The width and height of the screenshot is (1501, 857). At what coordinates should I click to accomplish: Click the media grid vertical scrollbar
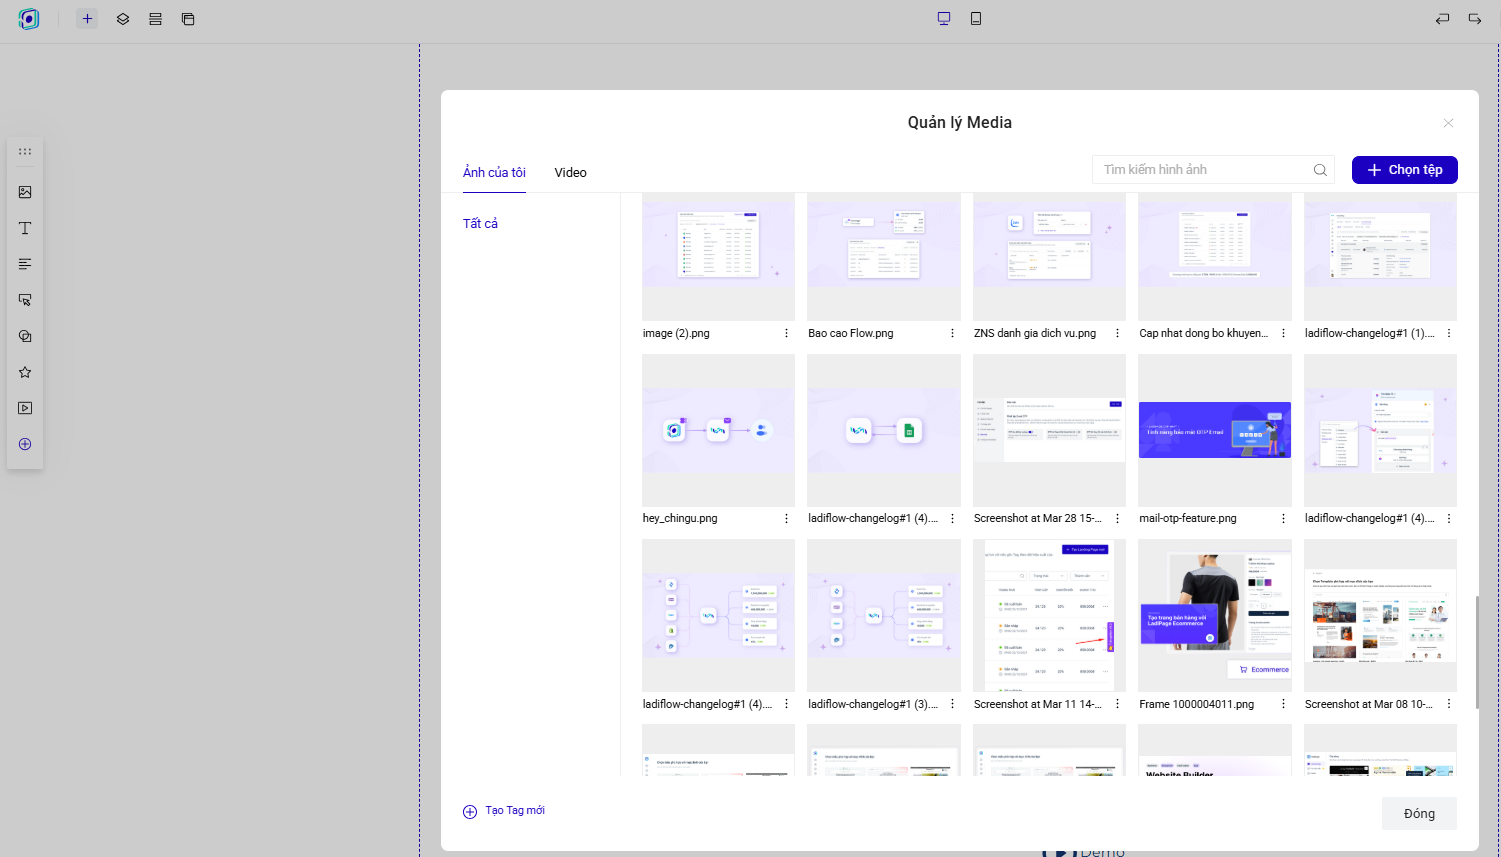[x=1477, y=652]
